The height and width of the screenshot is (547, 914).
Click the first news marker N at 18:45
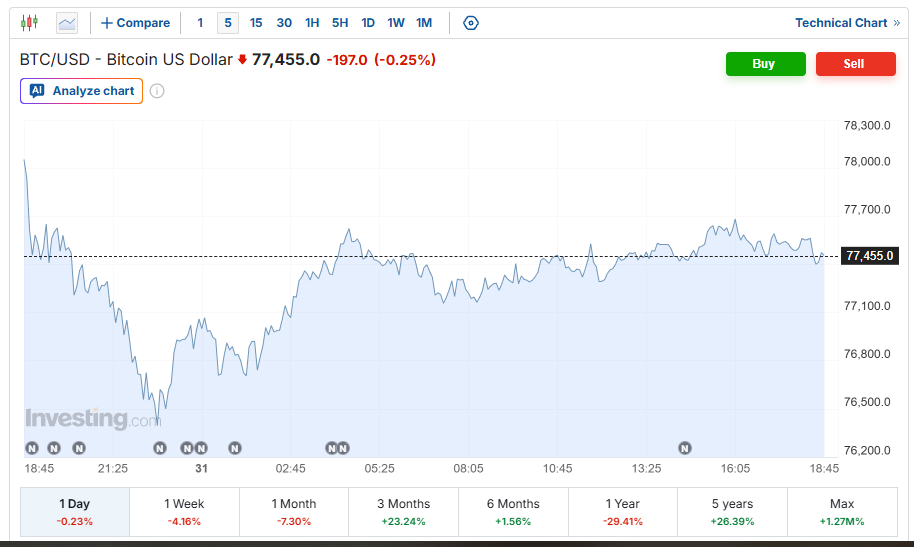[32, 448]
